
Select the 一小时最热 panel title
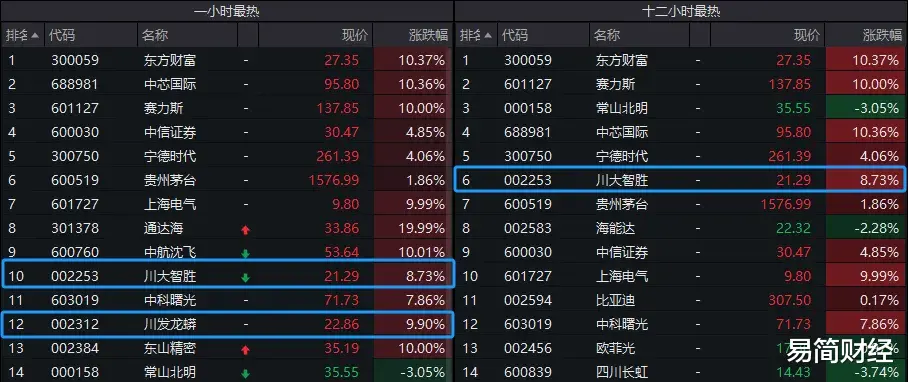[226, 12]
